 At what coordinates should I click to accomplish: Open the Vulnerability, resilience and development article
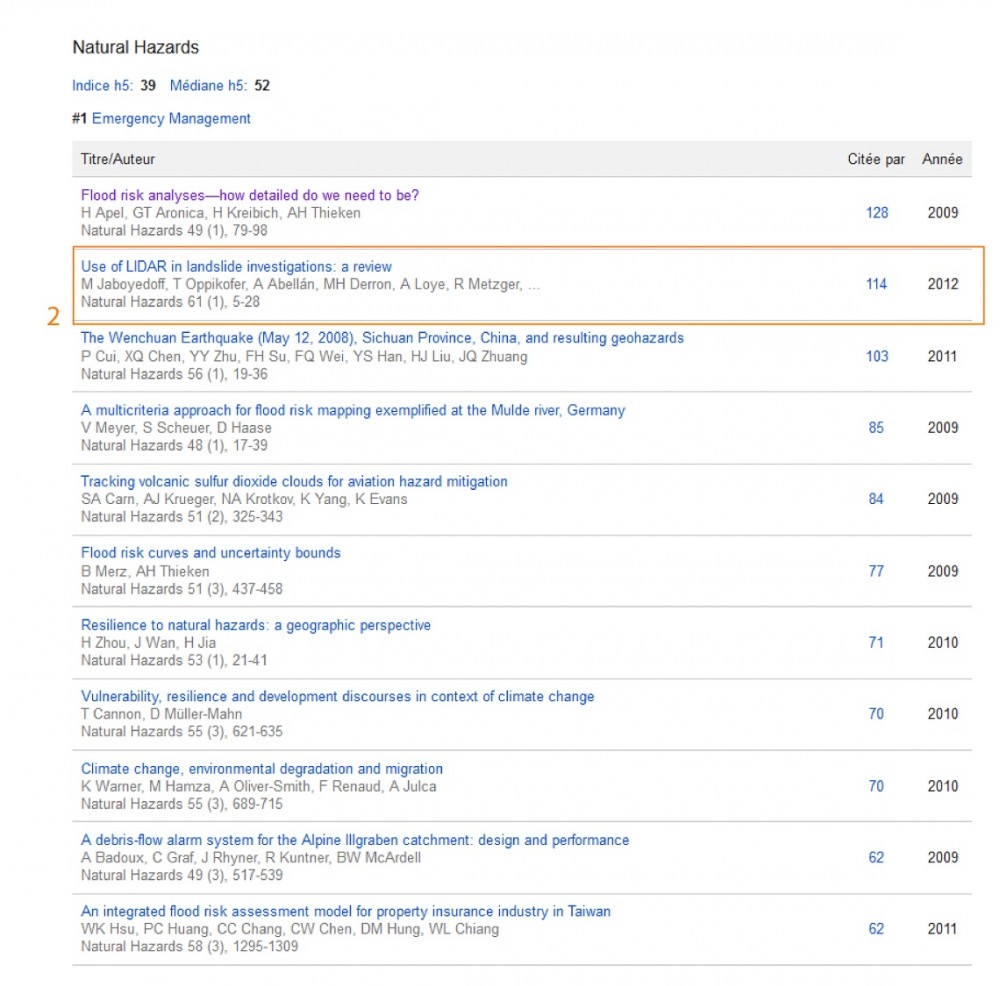click(x=337, y=696)
